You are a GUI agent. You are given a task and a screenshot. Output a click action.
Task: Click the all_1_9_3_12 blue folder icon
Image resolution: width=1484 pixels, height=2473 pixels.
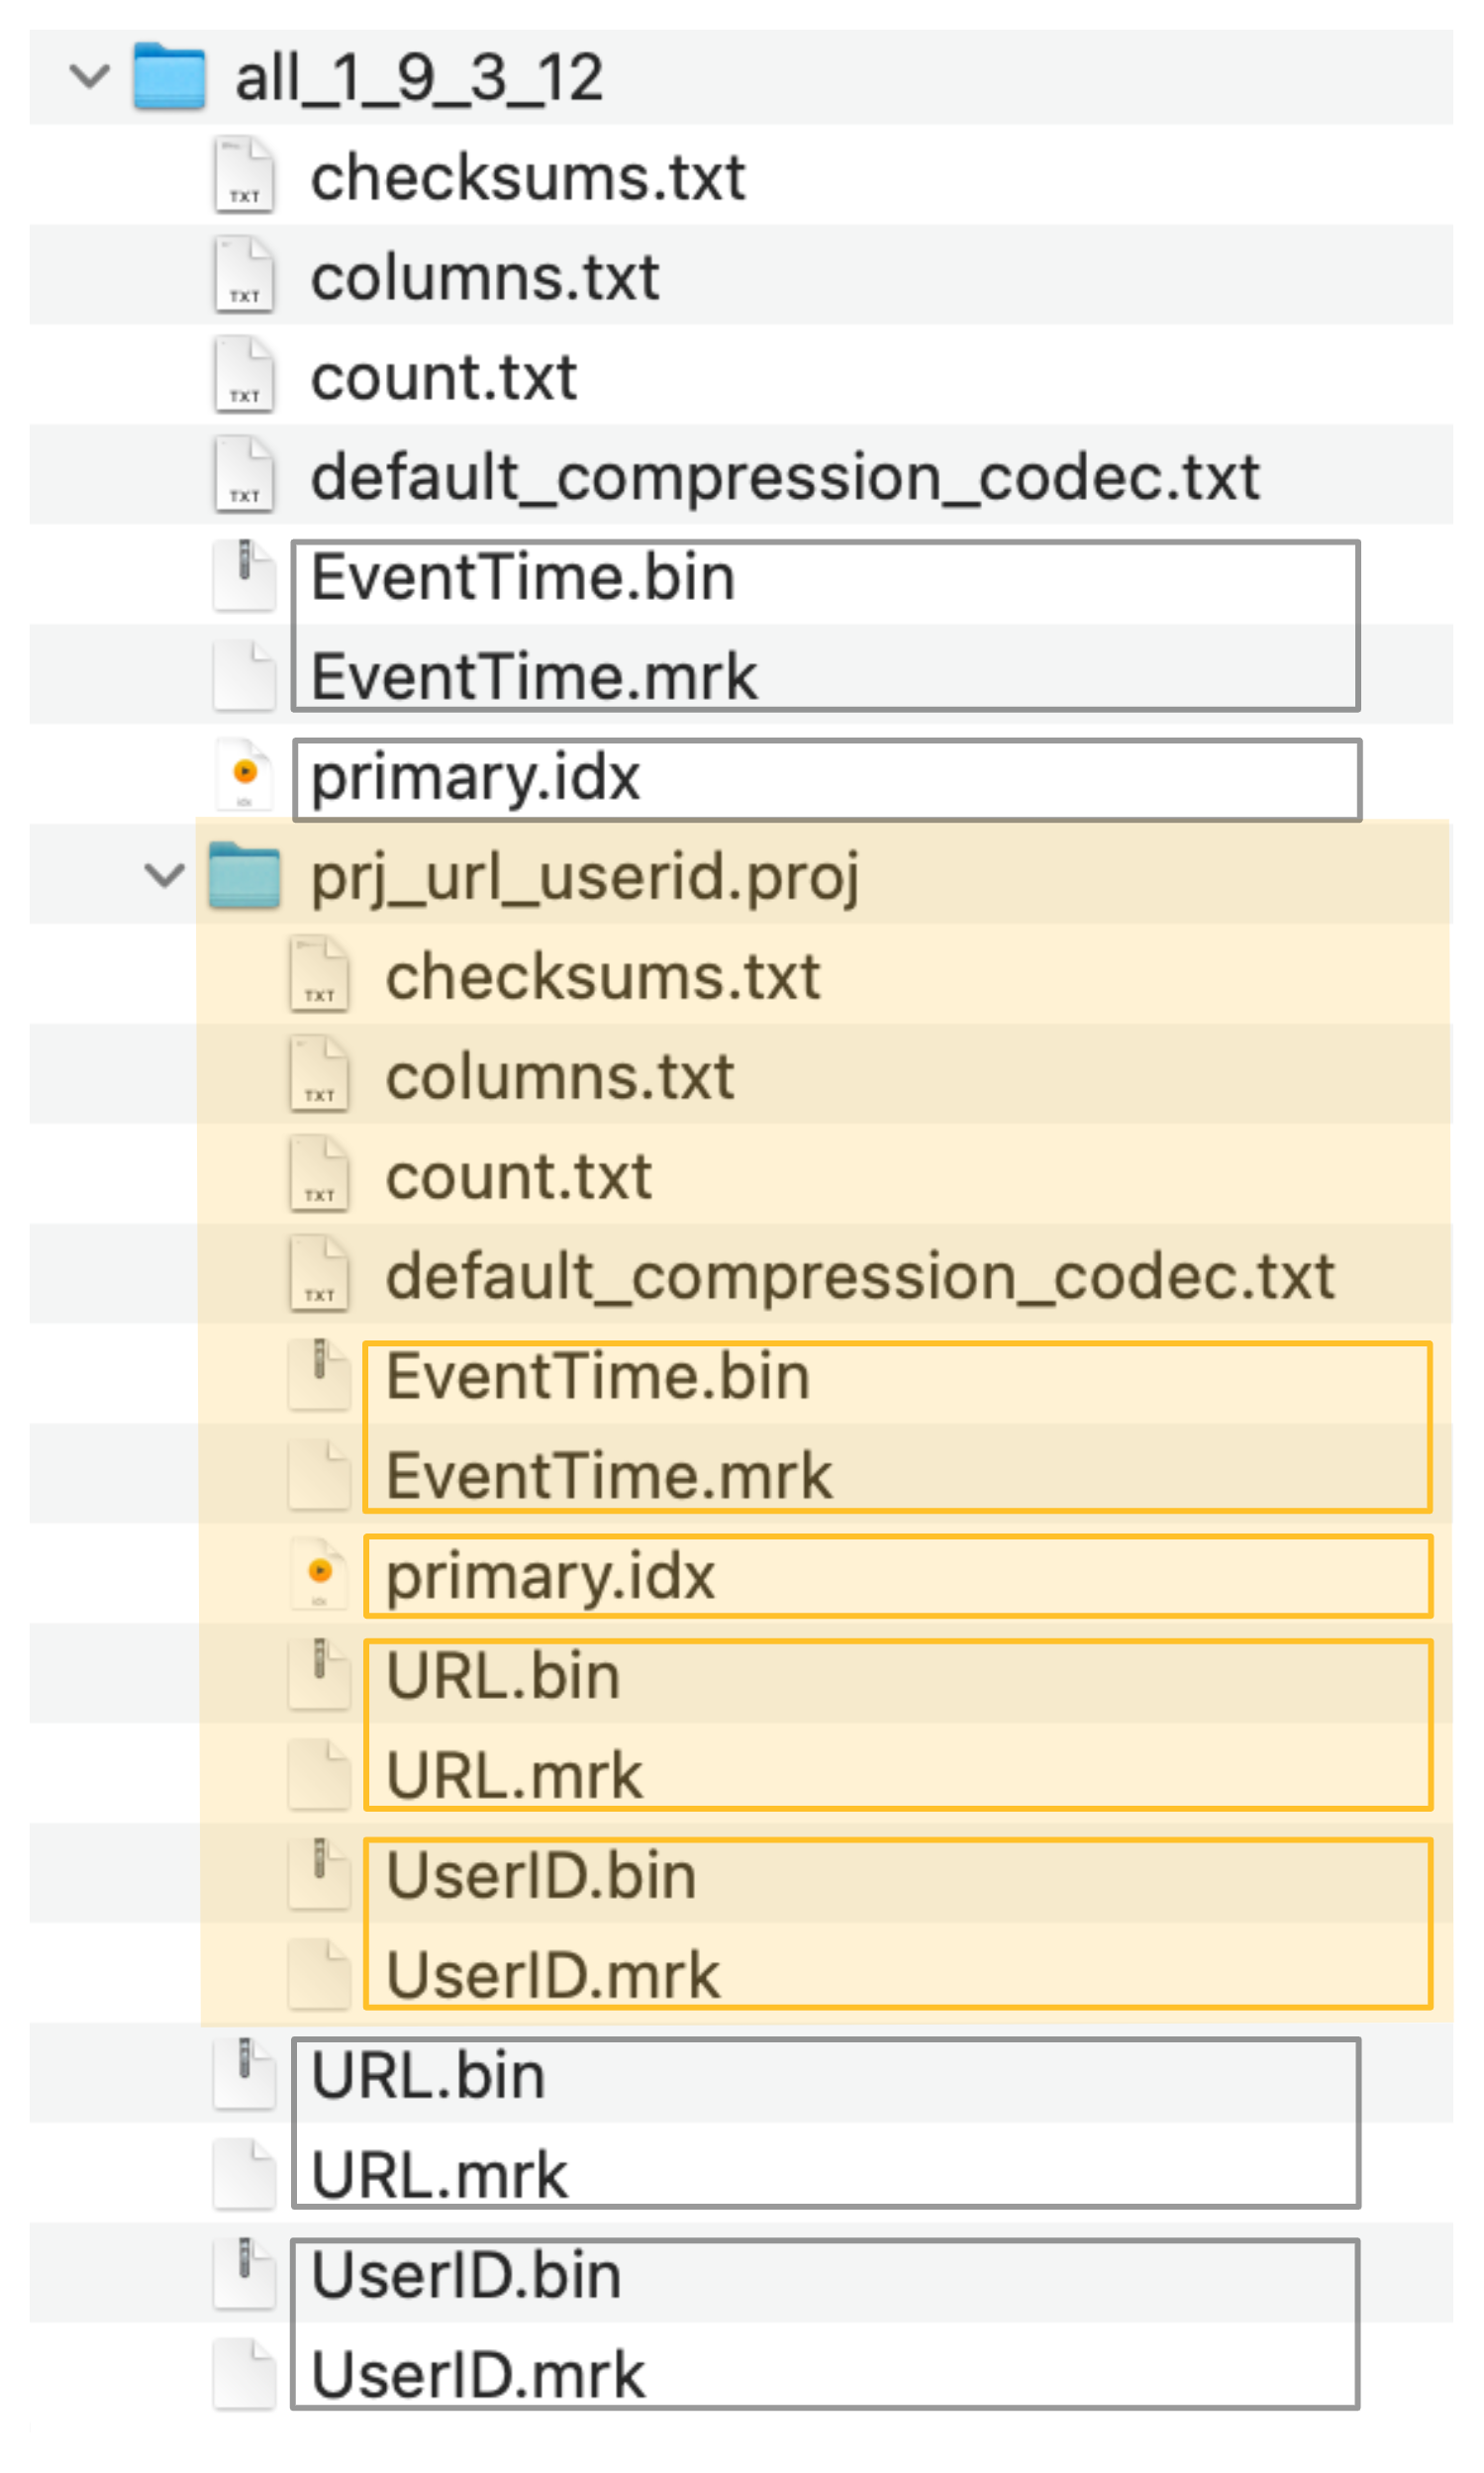[x=169, y=76]
